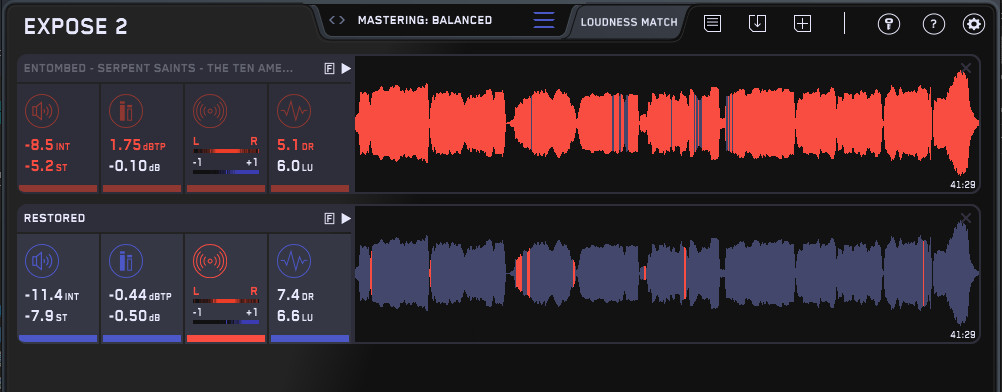Screen dimensions: 1002x392
Task: Remove the Restored track waveform
Action: coord(966,218)
